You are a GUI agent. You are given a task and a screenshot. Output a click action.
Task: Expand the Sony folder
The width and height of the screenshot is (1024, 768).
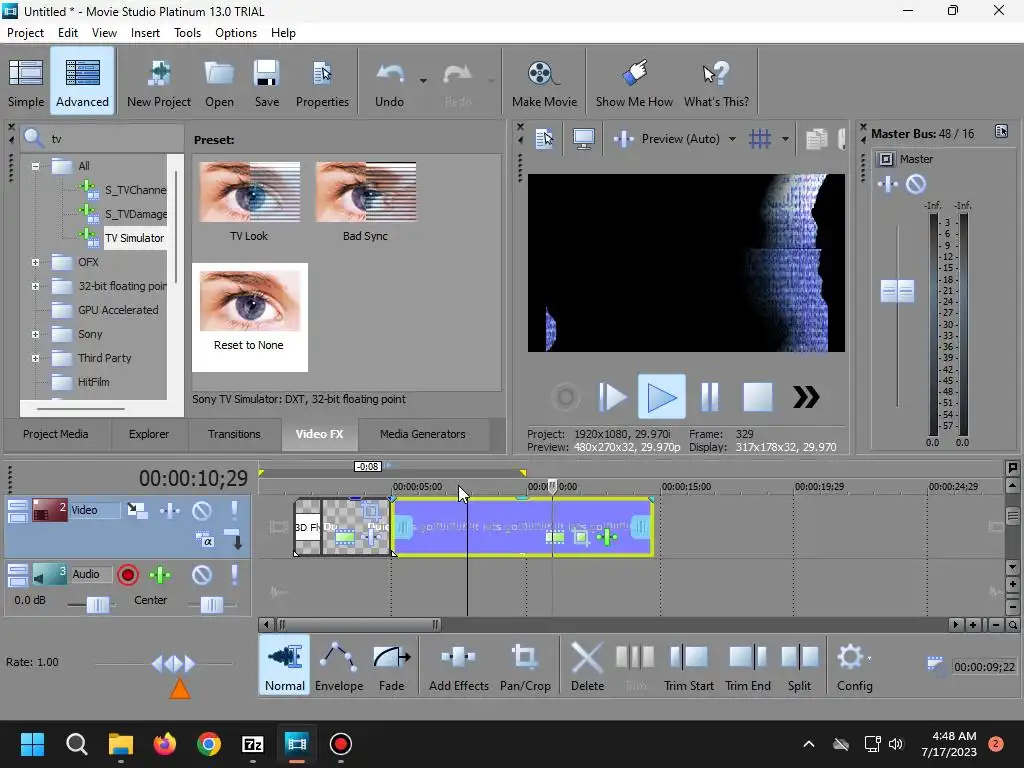35,334
